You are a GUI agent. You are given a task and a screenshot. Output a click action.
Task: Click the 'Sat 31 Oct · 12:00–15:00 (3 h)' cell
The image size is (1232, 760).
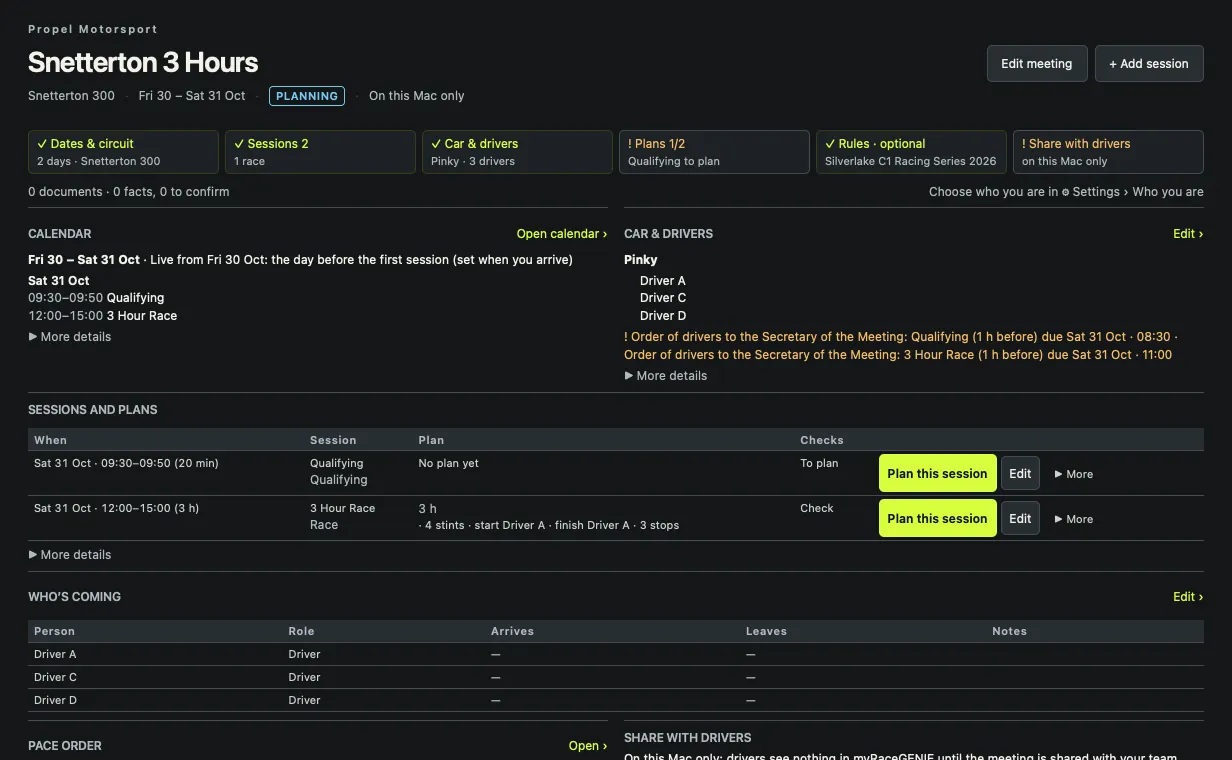(117, 509)
